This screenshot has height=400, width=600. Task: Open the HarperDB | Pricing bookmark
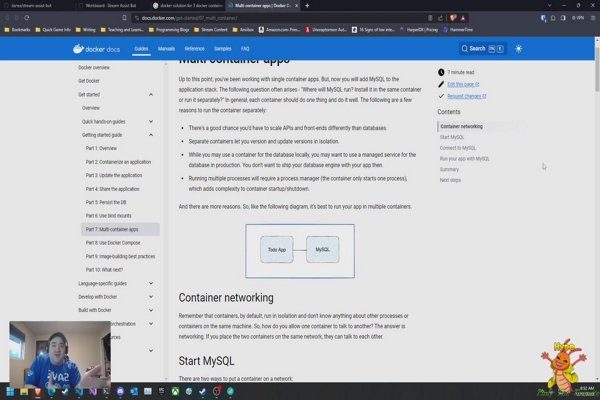point(419,29)
